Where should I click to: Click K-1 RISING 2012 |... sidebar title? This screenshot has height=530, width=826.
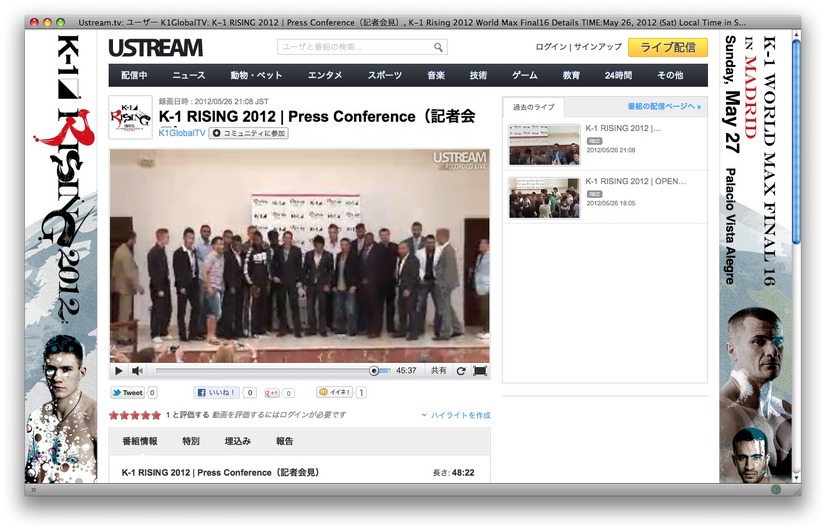click(x=623, y=128)
